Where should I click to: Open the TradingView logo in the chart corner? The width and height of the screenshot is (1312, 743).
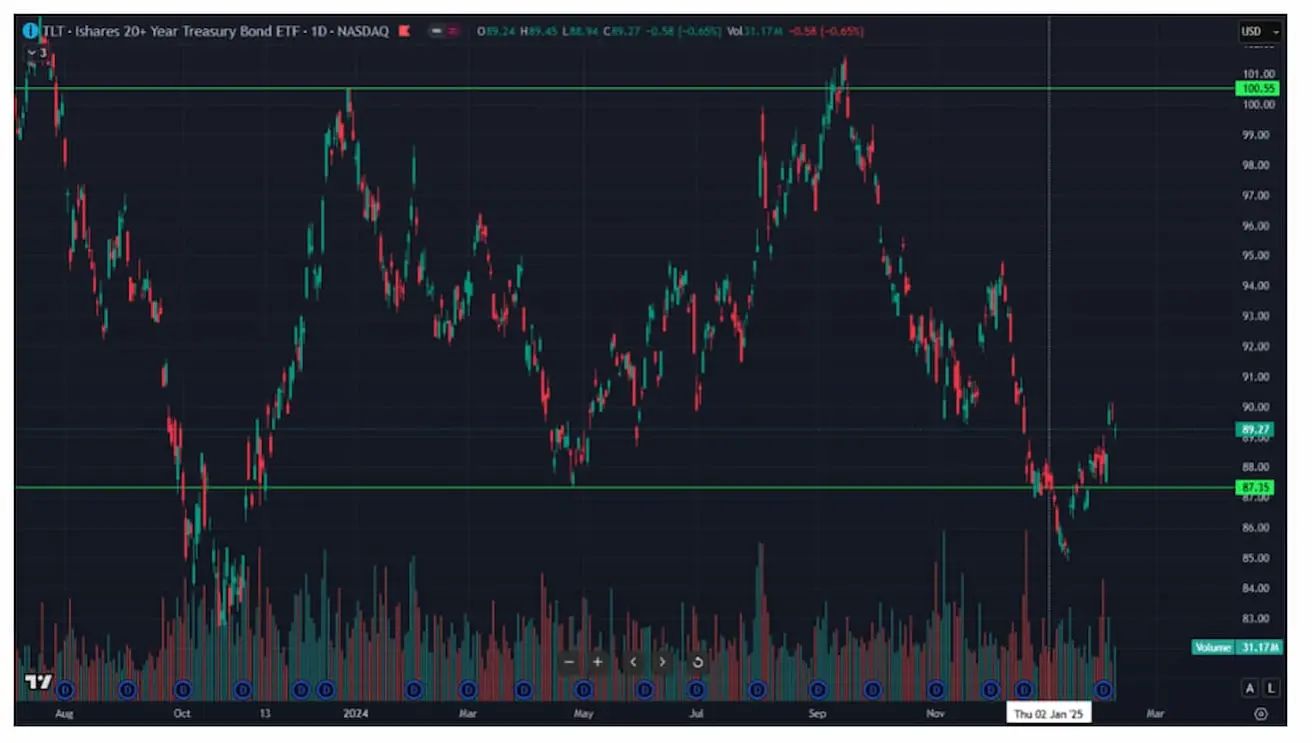[x=38, y=682]
